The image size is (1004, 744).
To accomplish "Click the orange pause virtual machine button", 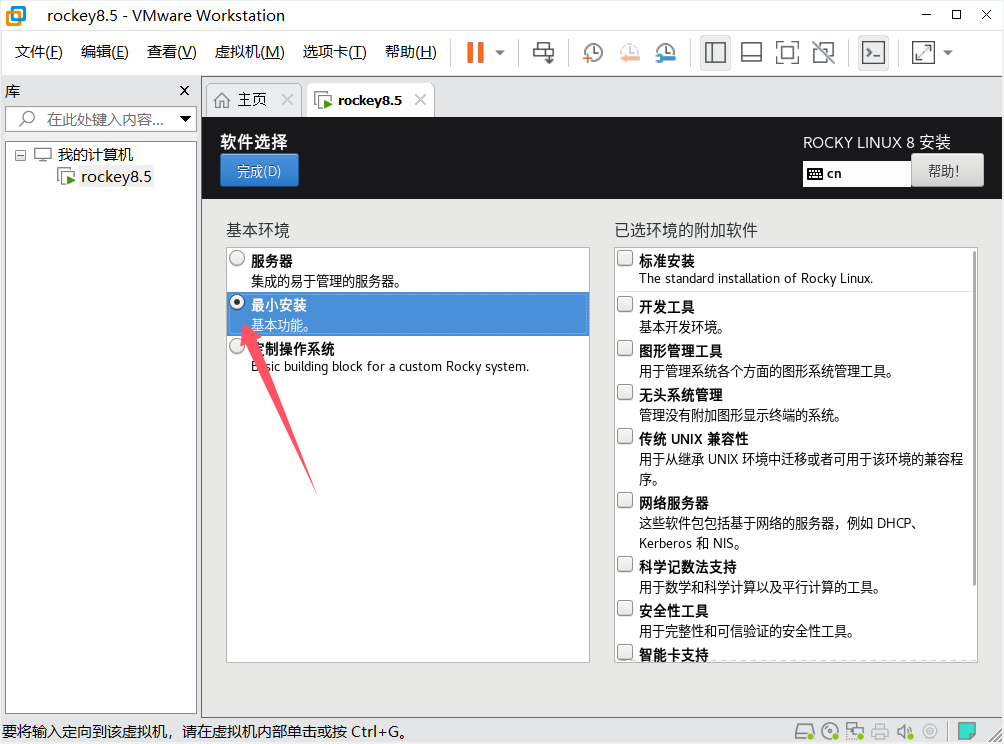I will [x=475, y=53].
